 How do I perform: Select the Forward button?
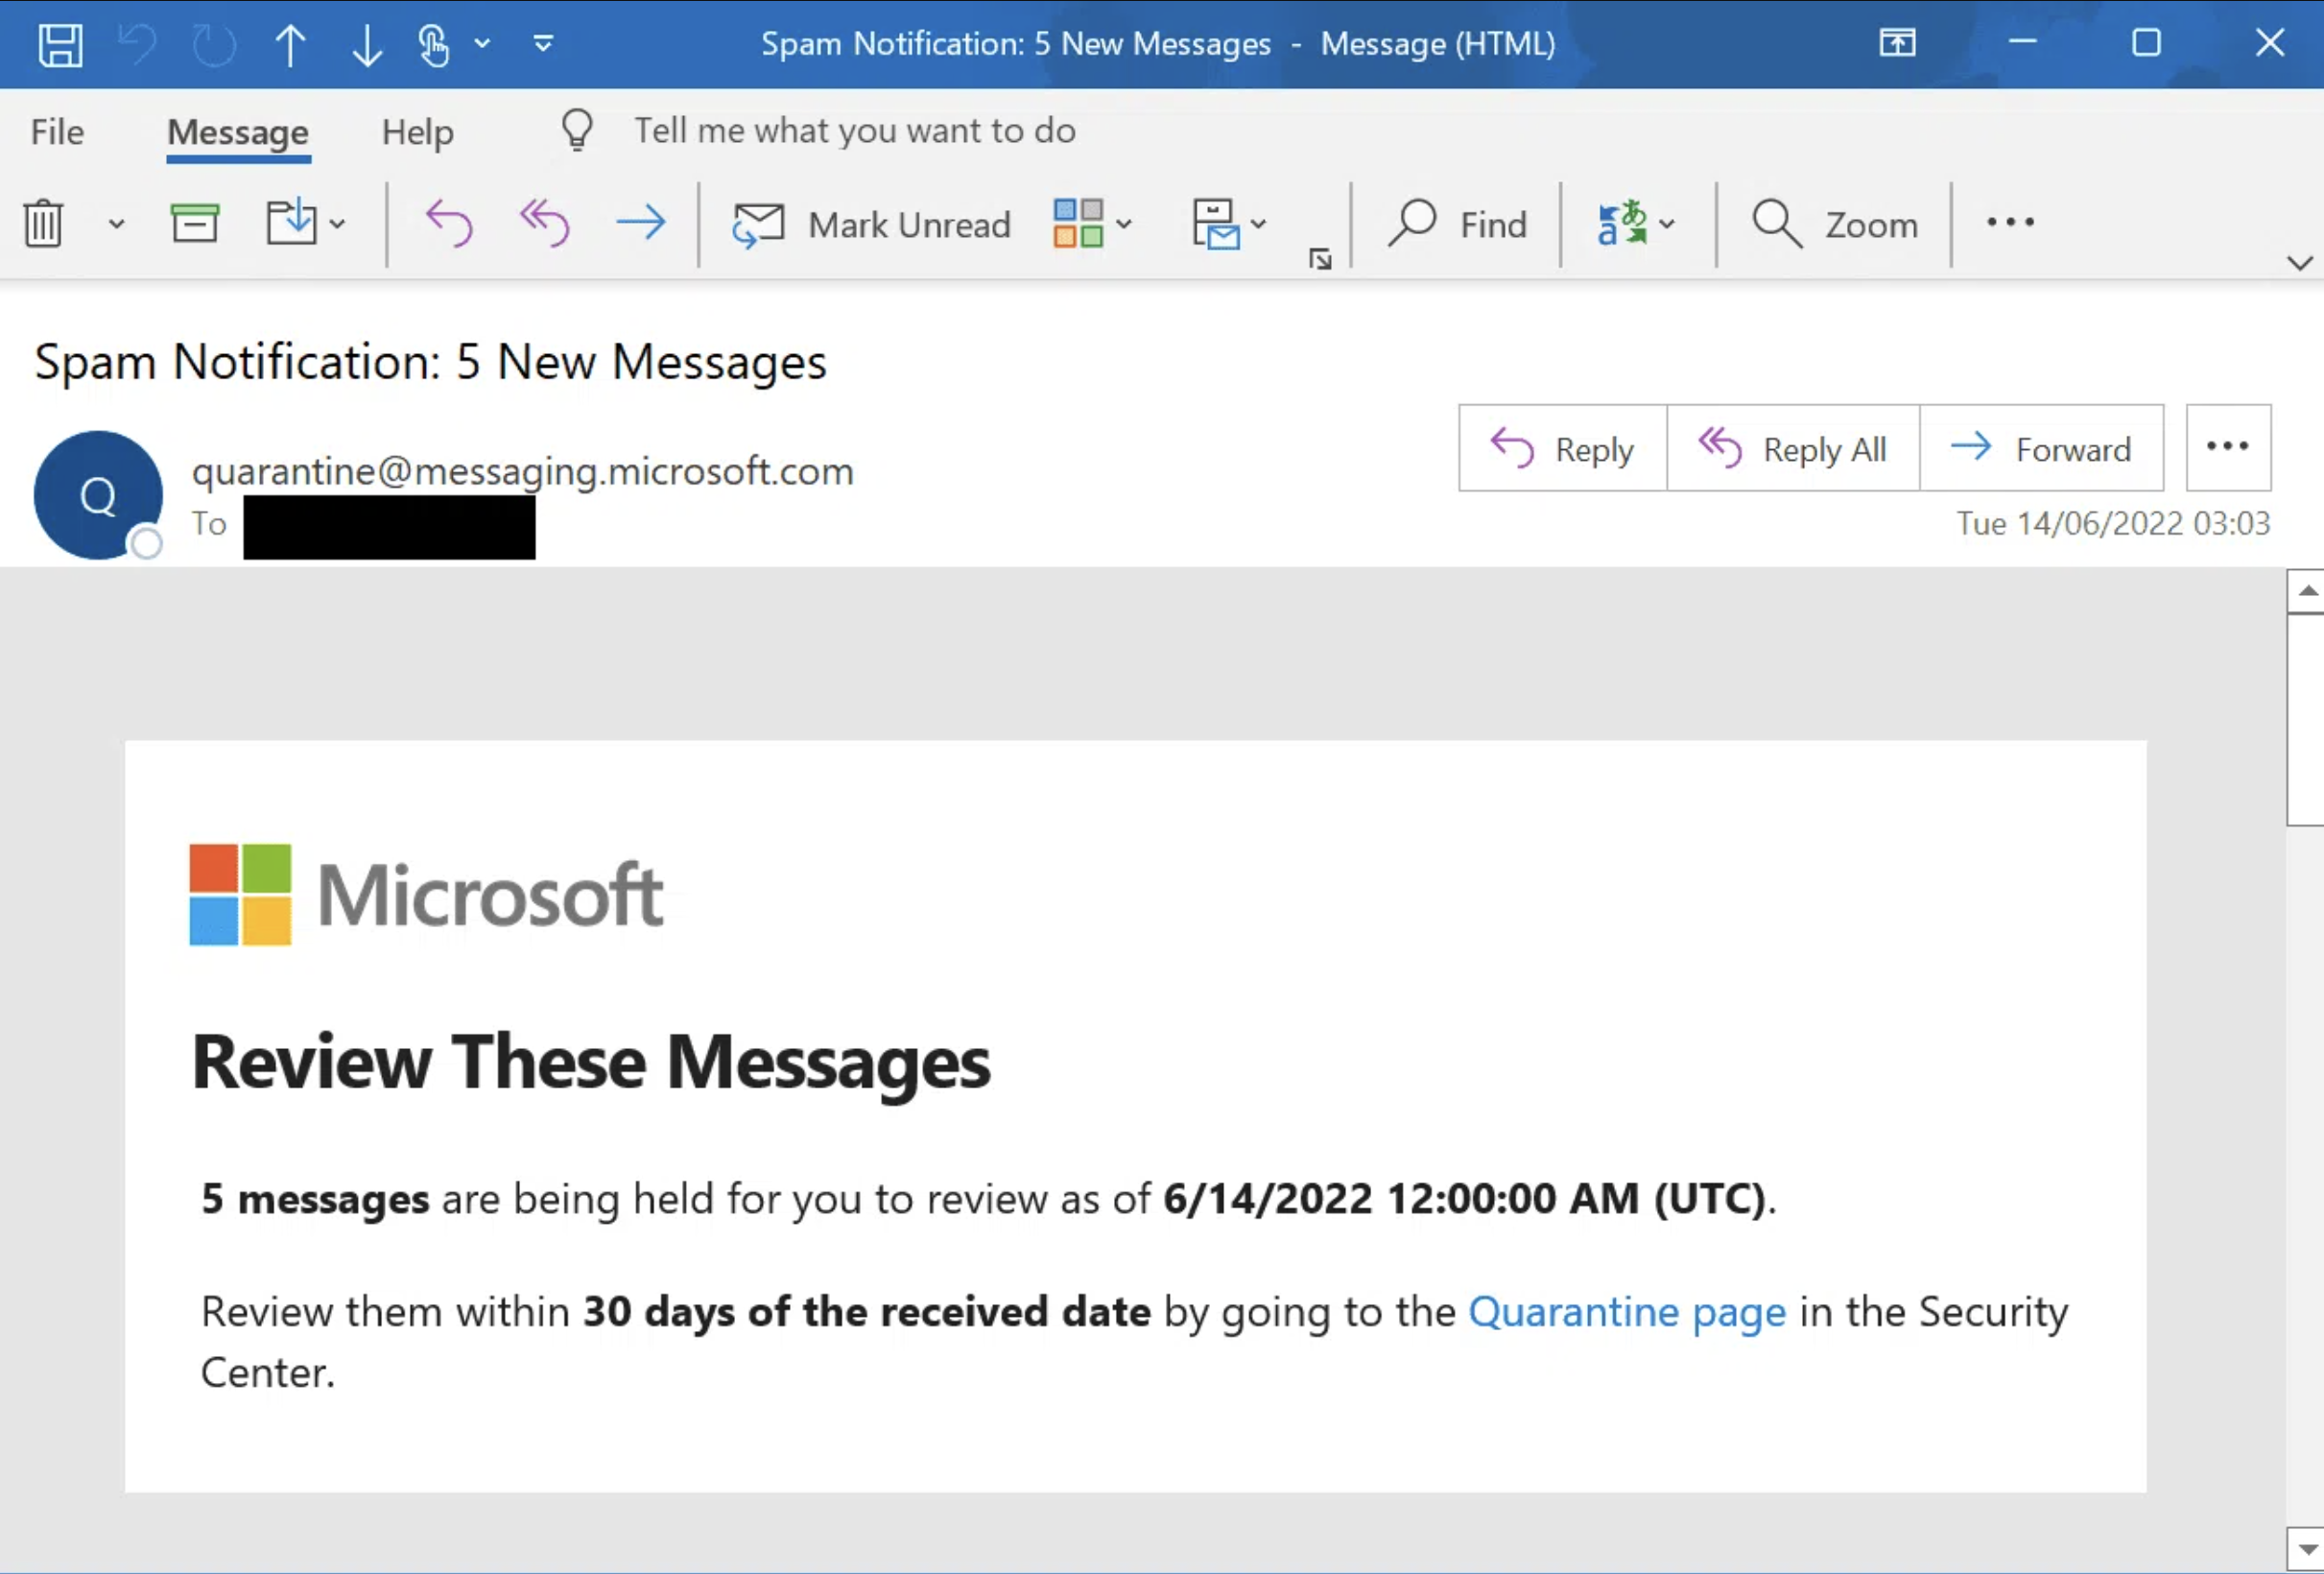(x=2043, y=448)
